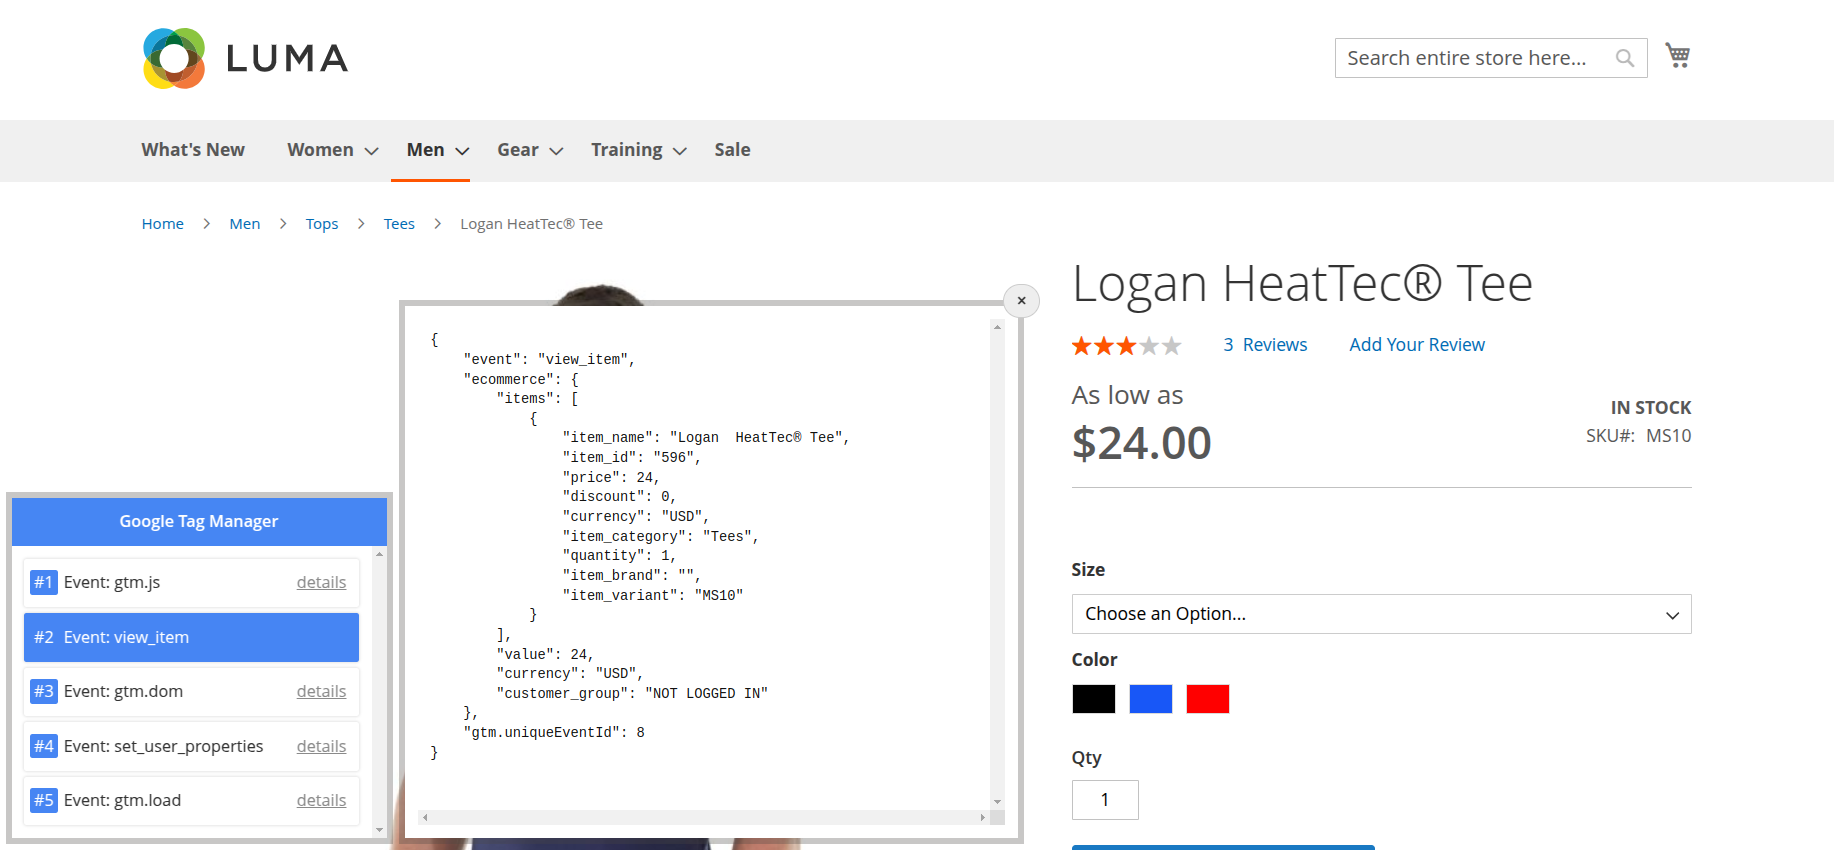Image resolution: width=1834 pixels, height=850 pixels.
Task: Open the shopping cart icon
Action: point(1677,56)
